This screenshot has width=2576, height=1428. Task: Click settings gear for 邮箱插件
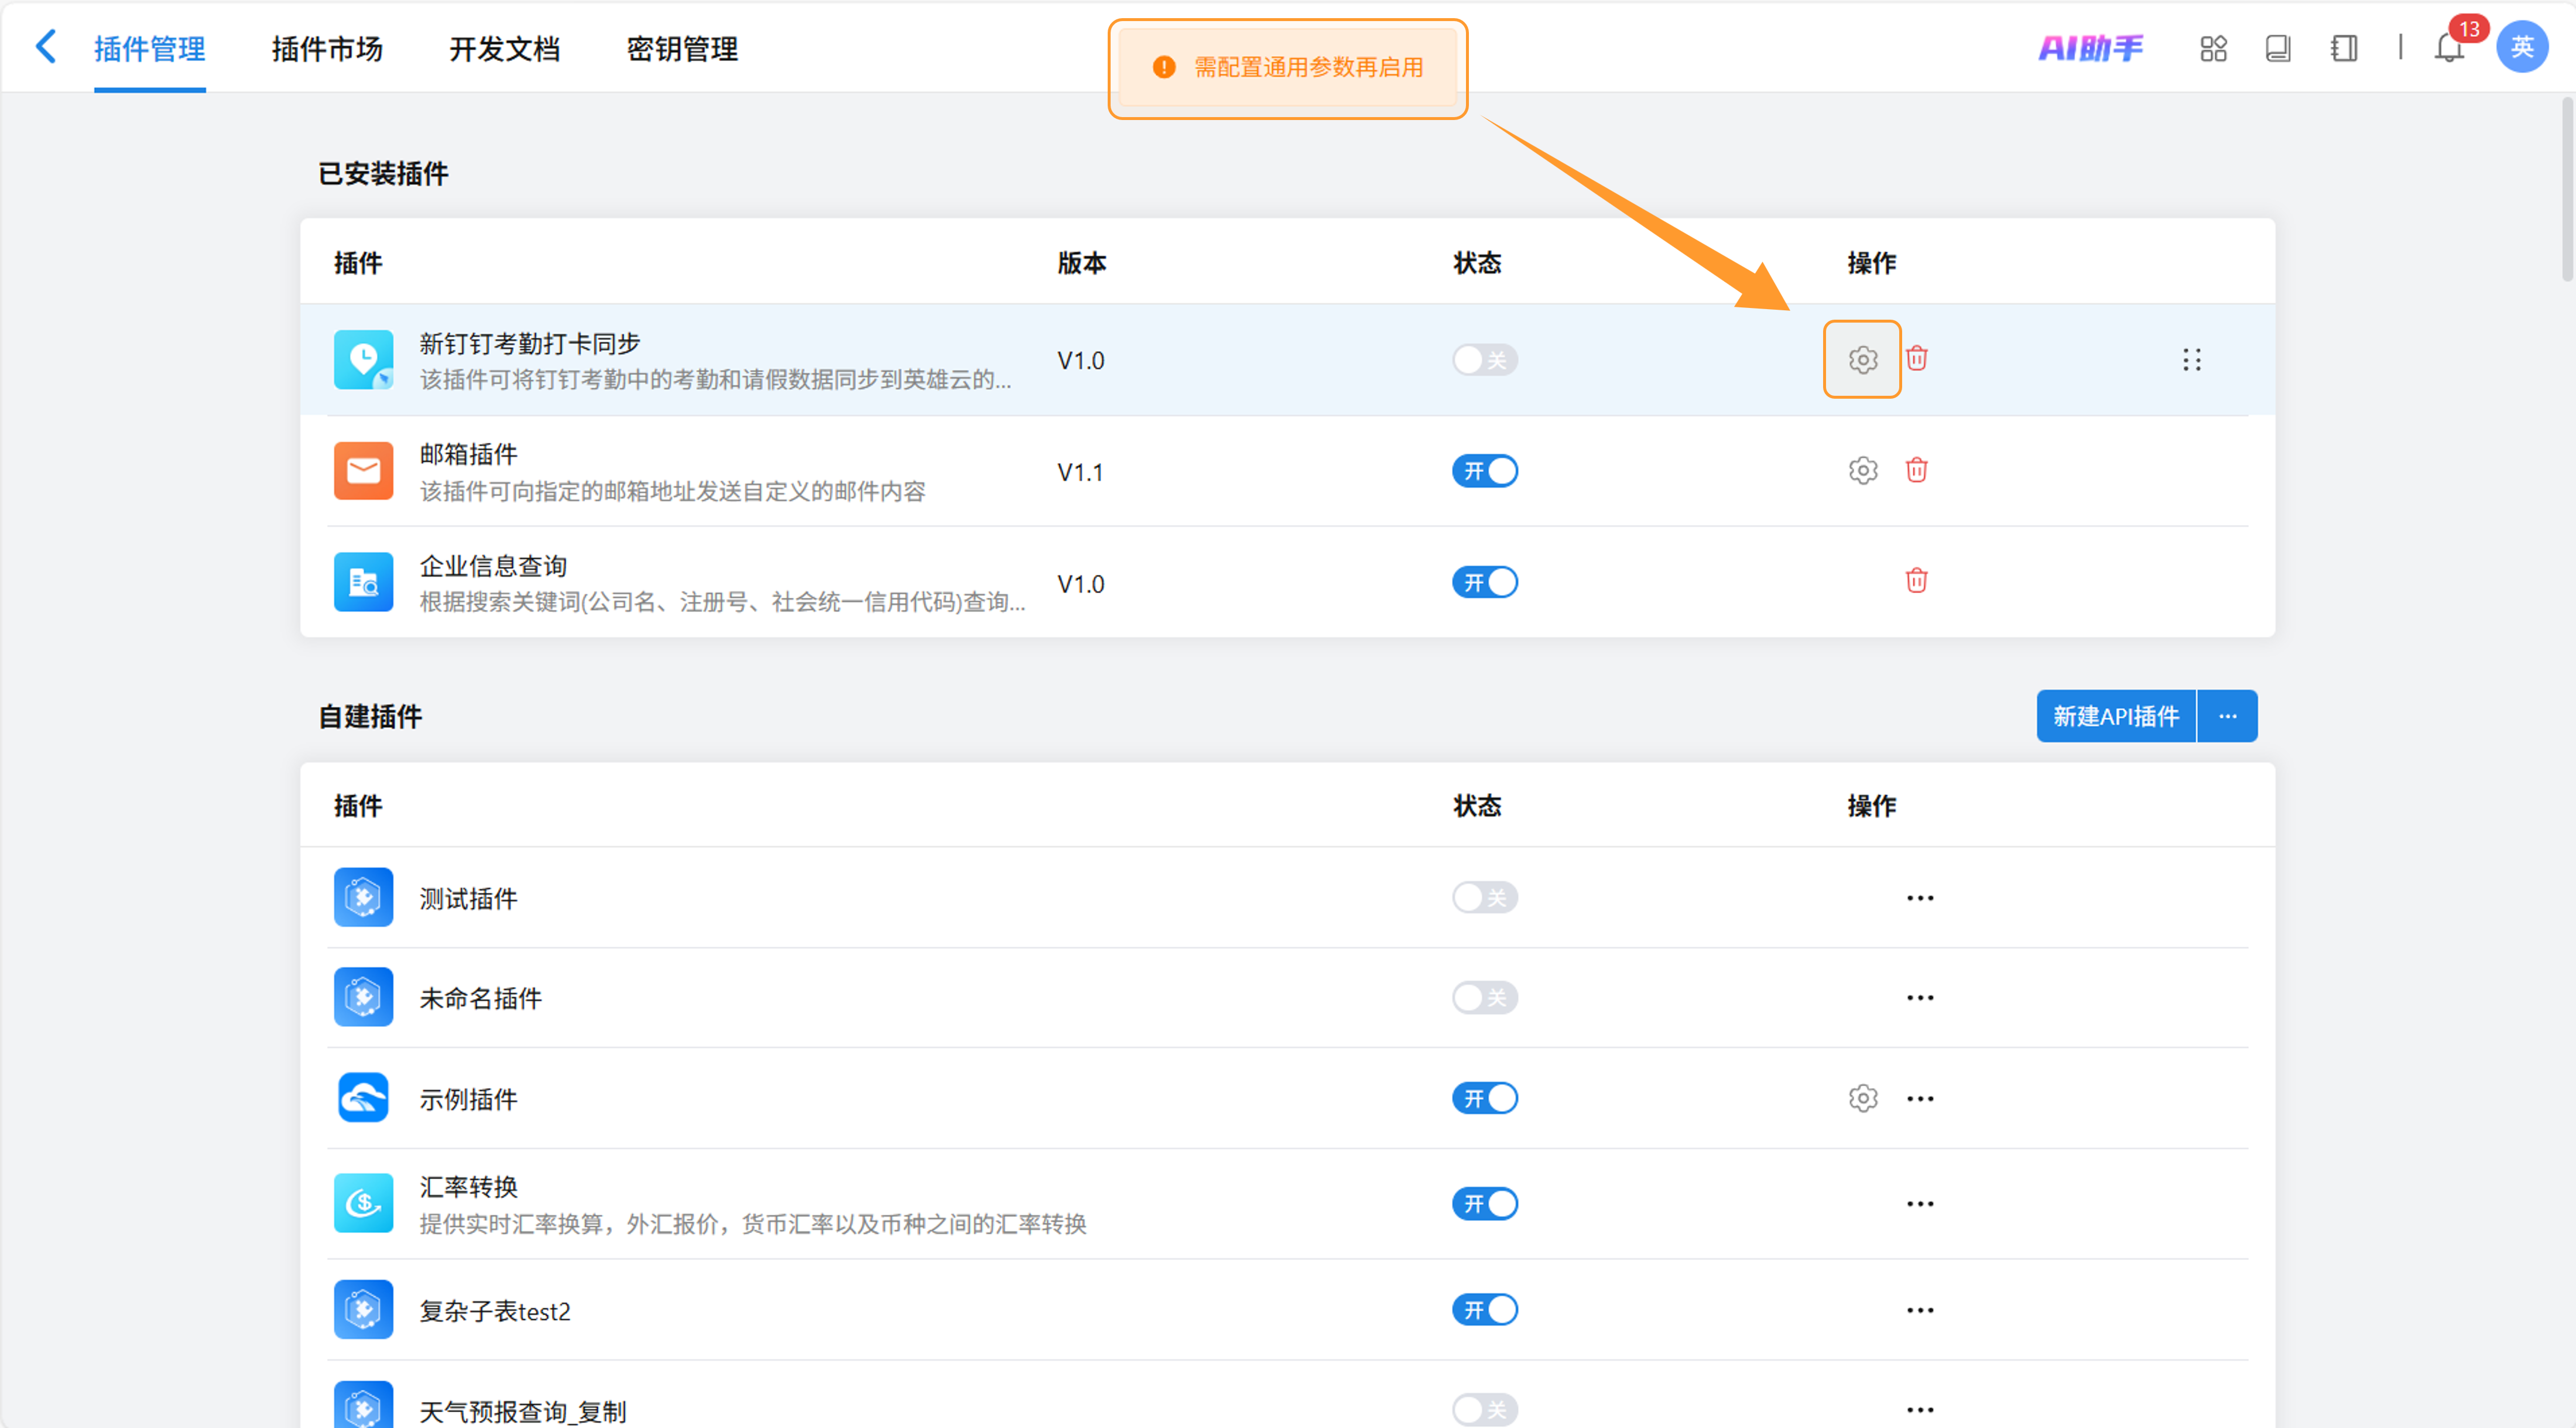(x=1862, y=470)
